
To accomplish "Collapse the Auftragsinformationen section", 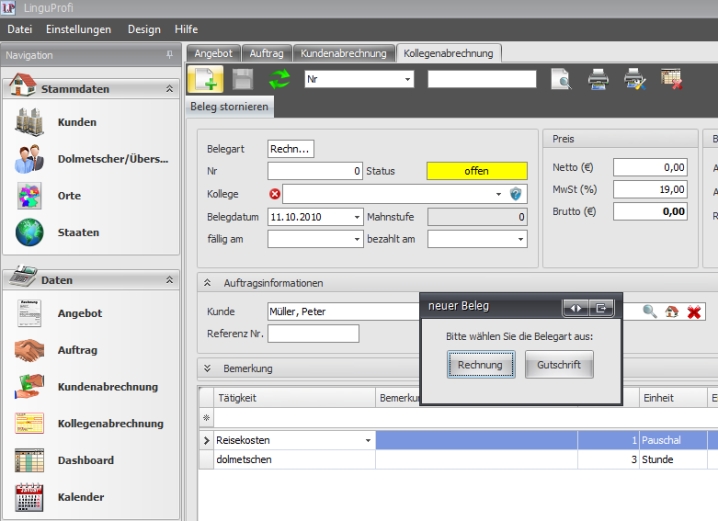I will [x=207, y=284].
